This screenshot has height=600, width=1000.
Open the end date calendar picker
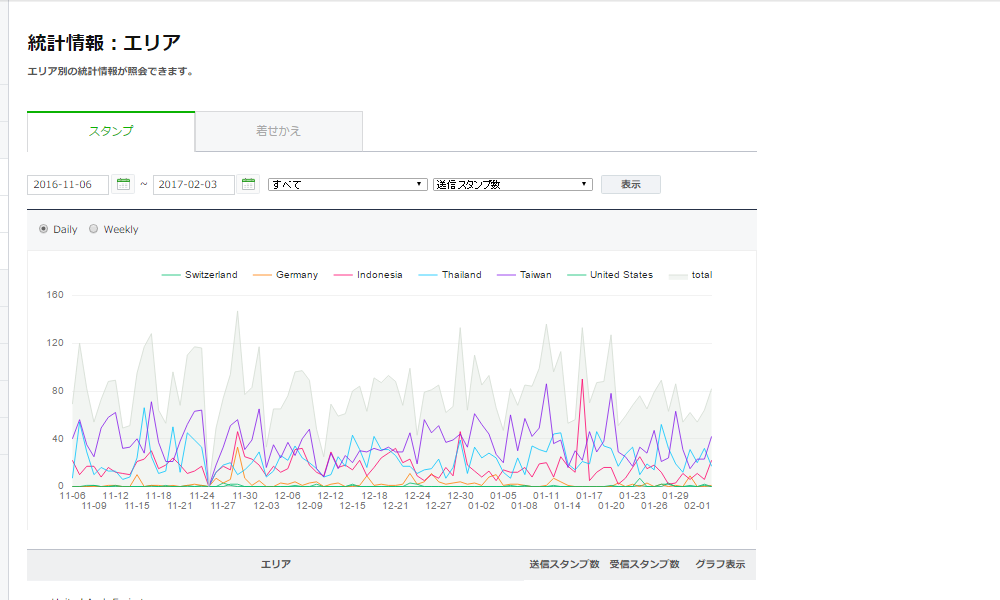(248, 184)
